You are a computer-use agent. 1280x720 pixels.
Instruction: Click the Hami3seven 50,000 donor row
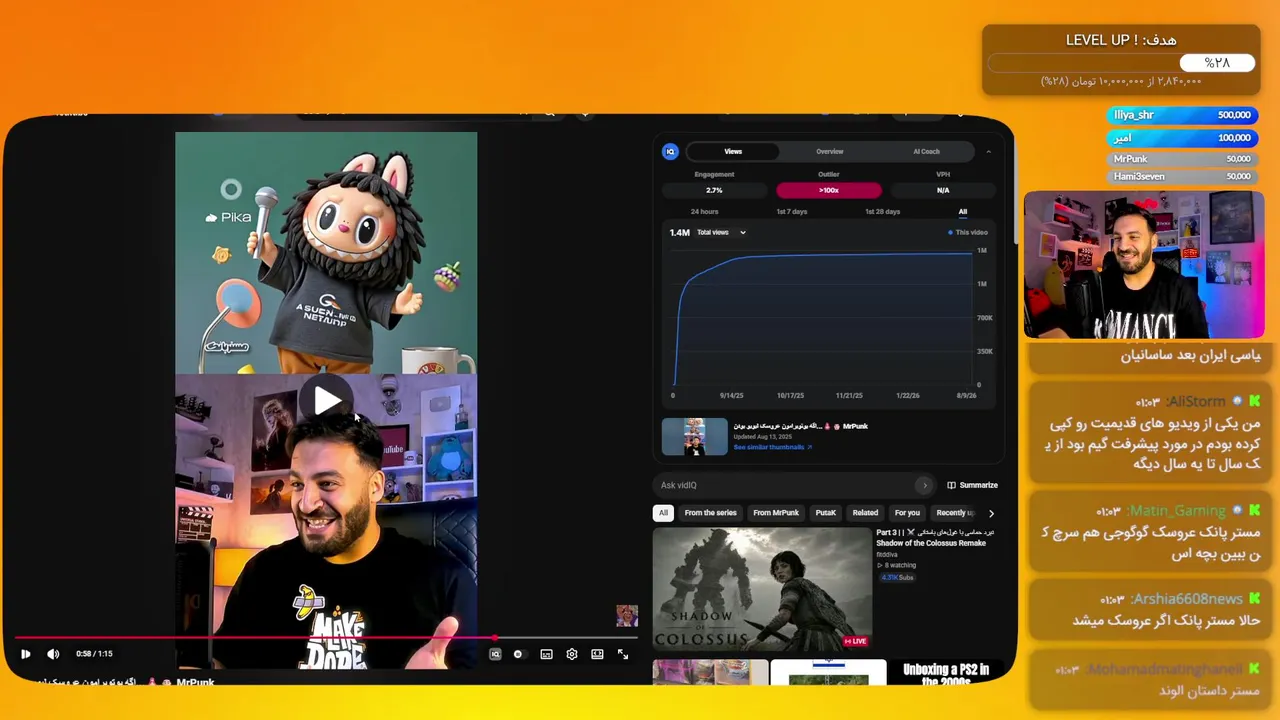1182,176
